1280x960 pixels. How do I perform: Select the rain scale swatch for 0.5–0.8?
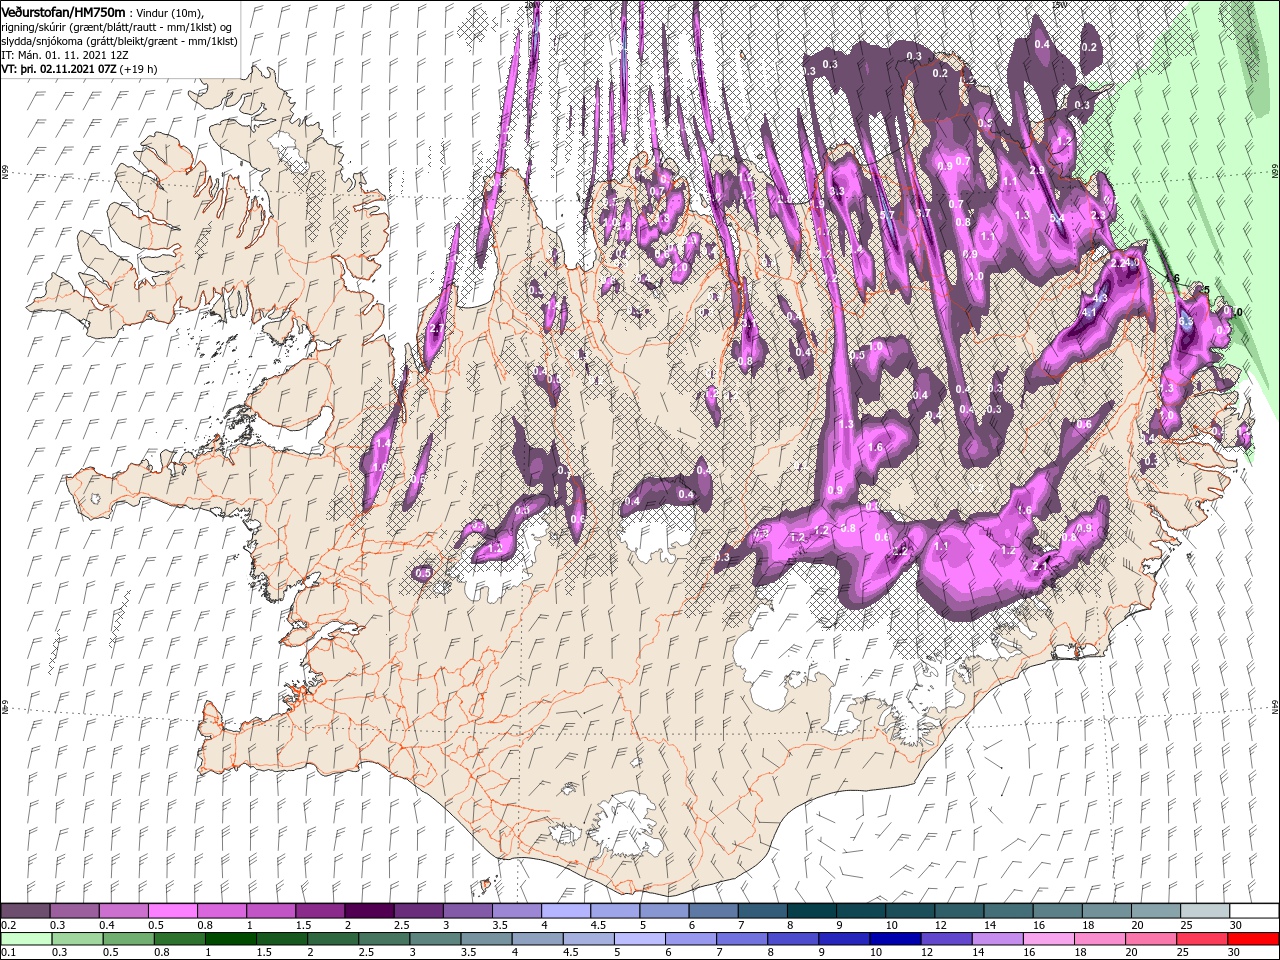(128, 939)
